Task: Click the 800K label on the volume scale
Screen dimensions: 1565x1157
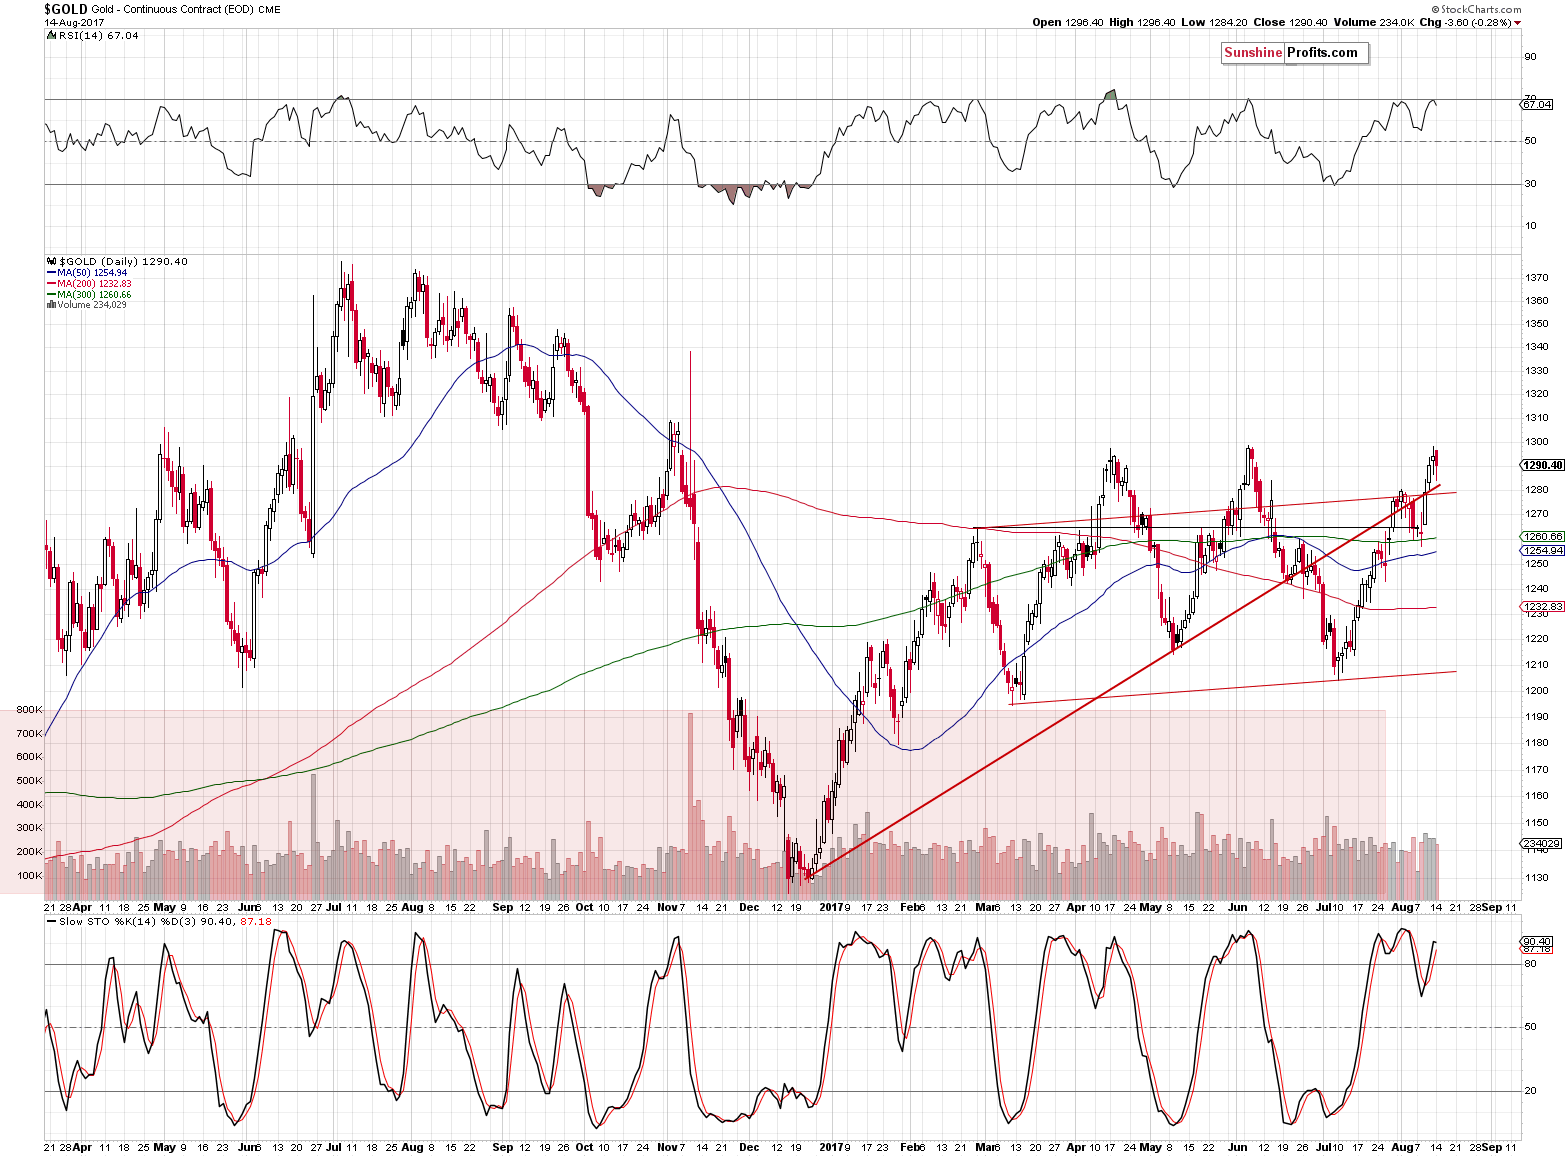Action: click(30, 709)
